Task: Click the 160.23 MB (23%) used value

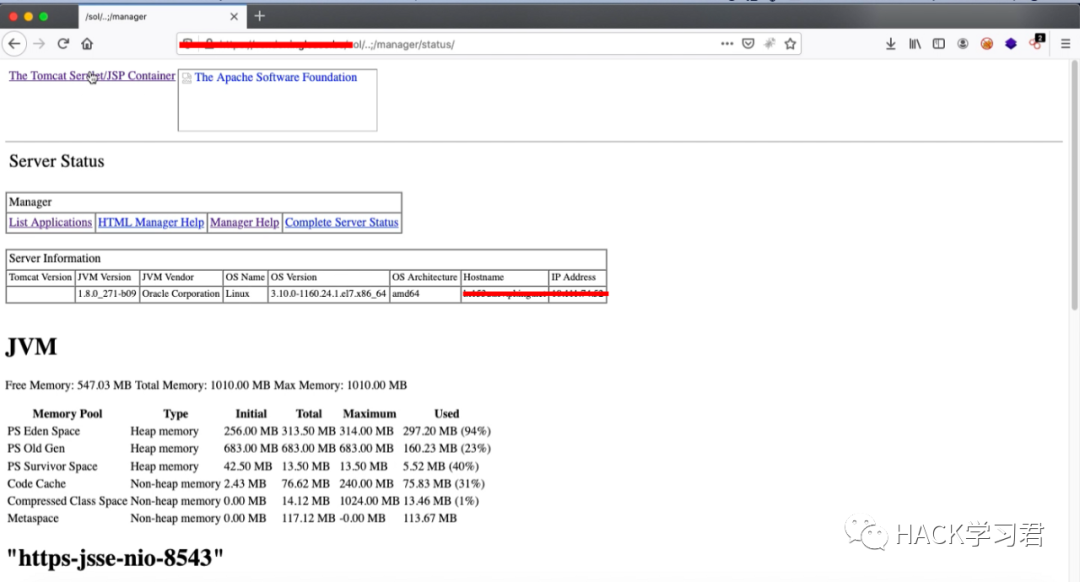Action: tap(447, 448)
